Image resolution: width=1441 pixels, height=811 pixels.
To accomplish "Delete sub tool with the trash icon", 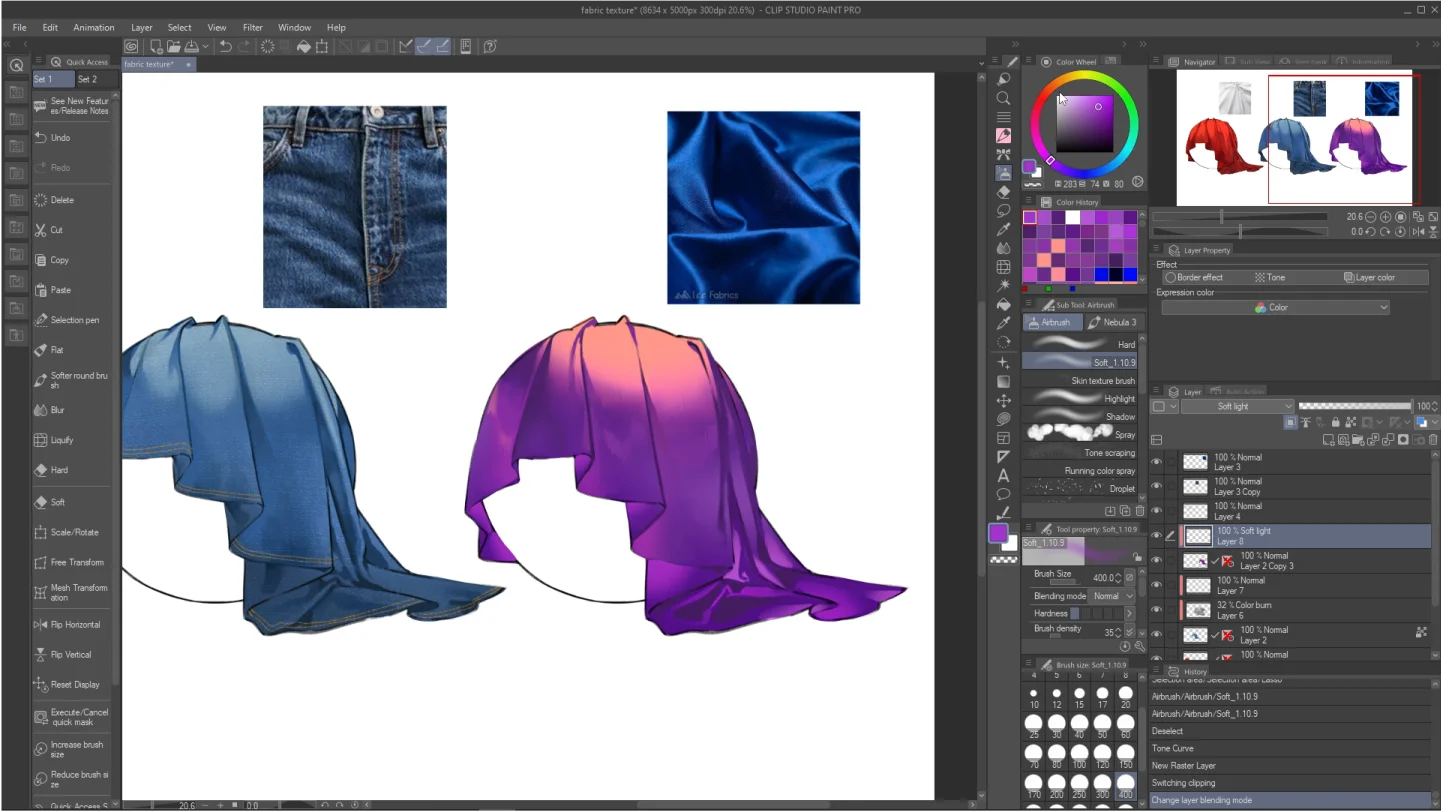I will click(1139, 511).
